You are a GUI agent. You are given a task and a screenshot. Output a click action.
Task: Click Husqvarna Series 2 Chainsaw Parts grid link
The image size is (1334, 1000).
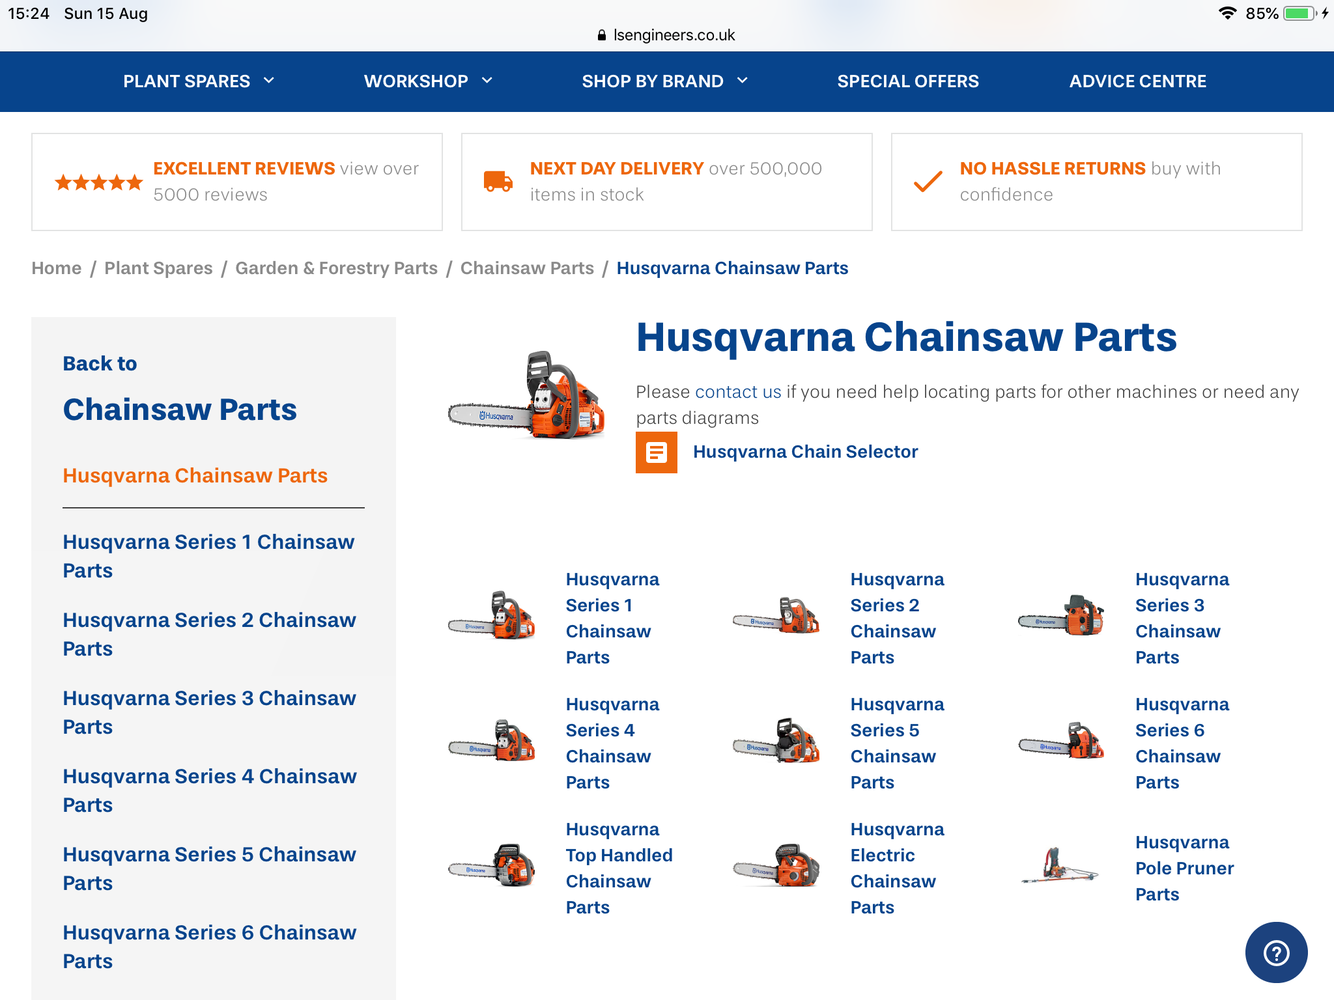tap(897, 618)
